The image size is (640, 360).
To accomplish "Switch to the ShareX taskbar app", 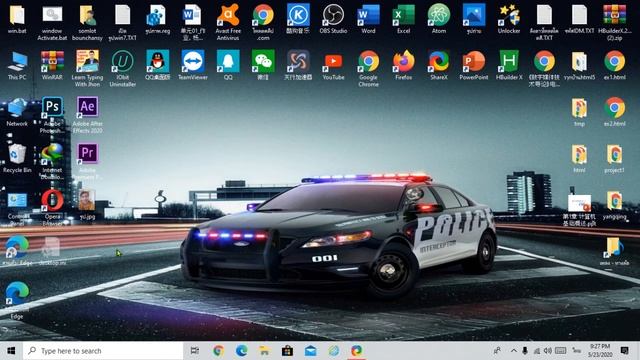I will [356, 351].
